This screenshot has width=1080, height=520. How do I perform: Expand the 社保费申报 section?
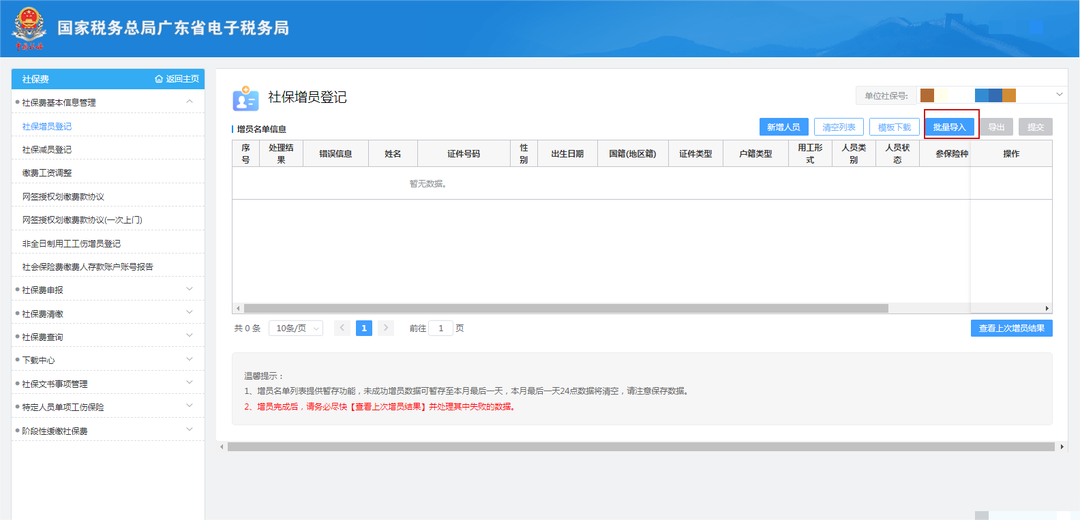pos(108,290)
